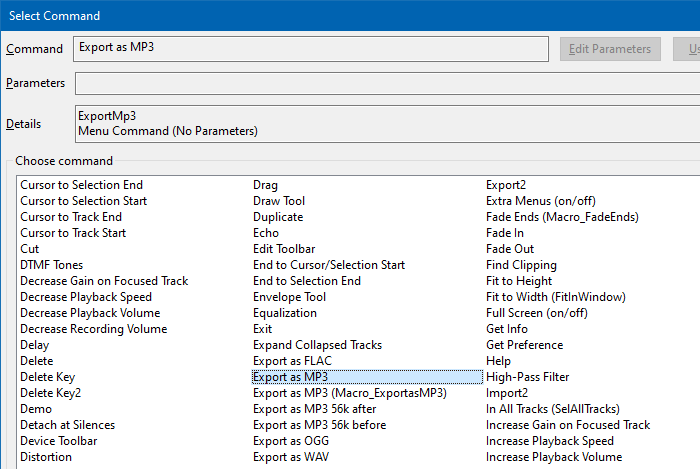The height and width of the screenshot is (469, 700).
Task: Select Increase Playback Speed command
Action: coord(550,441)
